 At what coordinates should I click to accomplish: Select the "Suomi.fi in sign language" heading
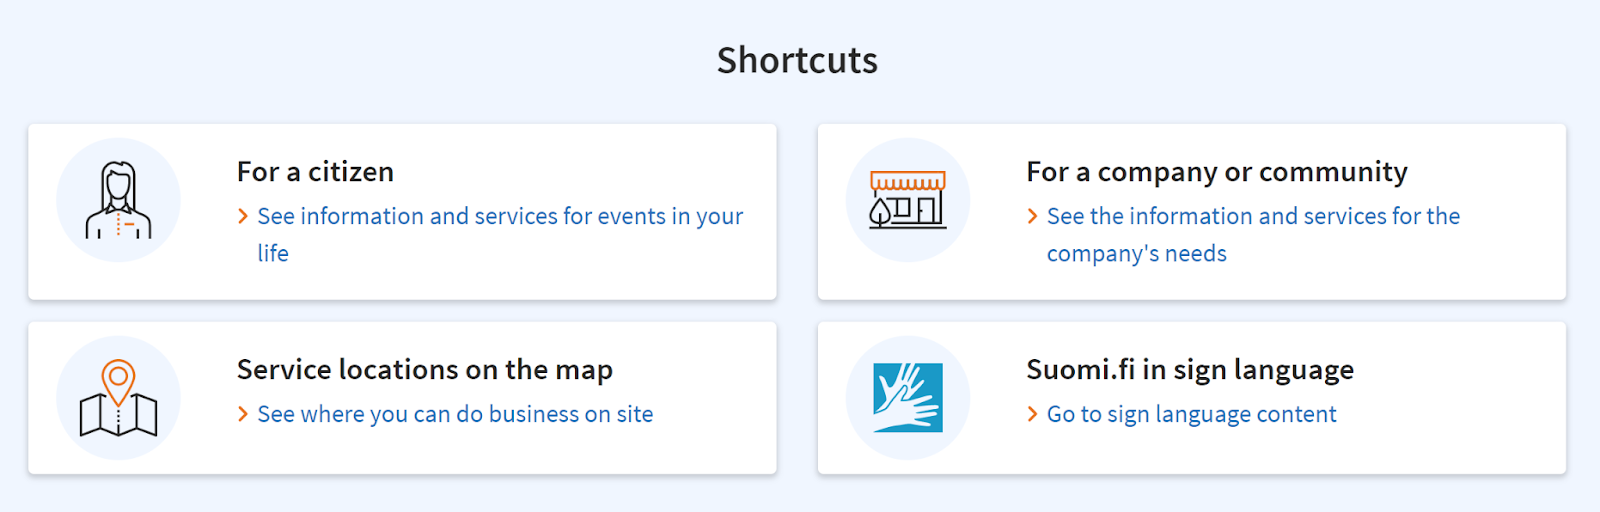tap(1190, 370)
